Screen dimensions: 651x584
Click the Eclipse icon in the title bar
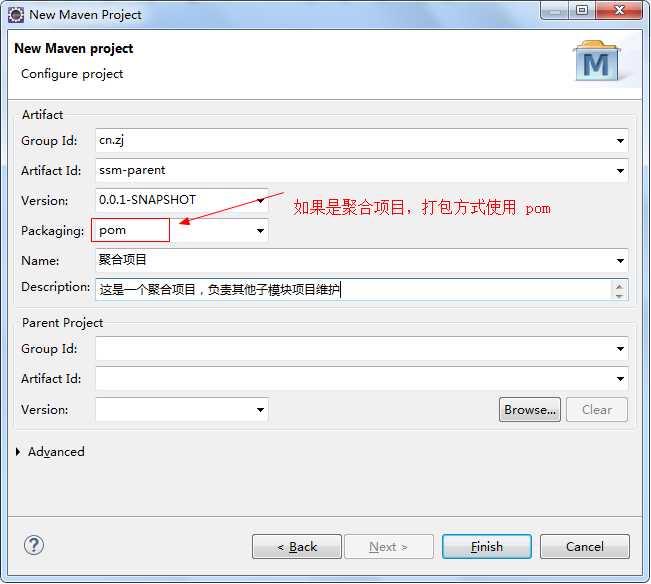tap(16, 15)
